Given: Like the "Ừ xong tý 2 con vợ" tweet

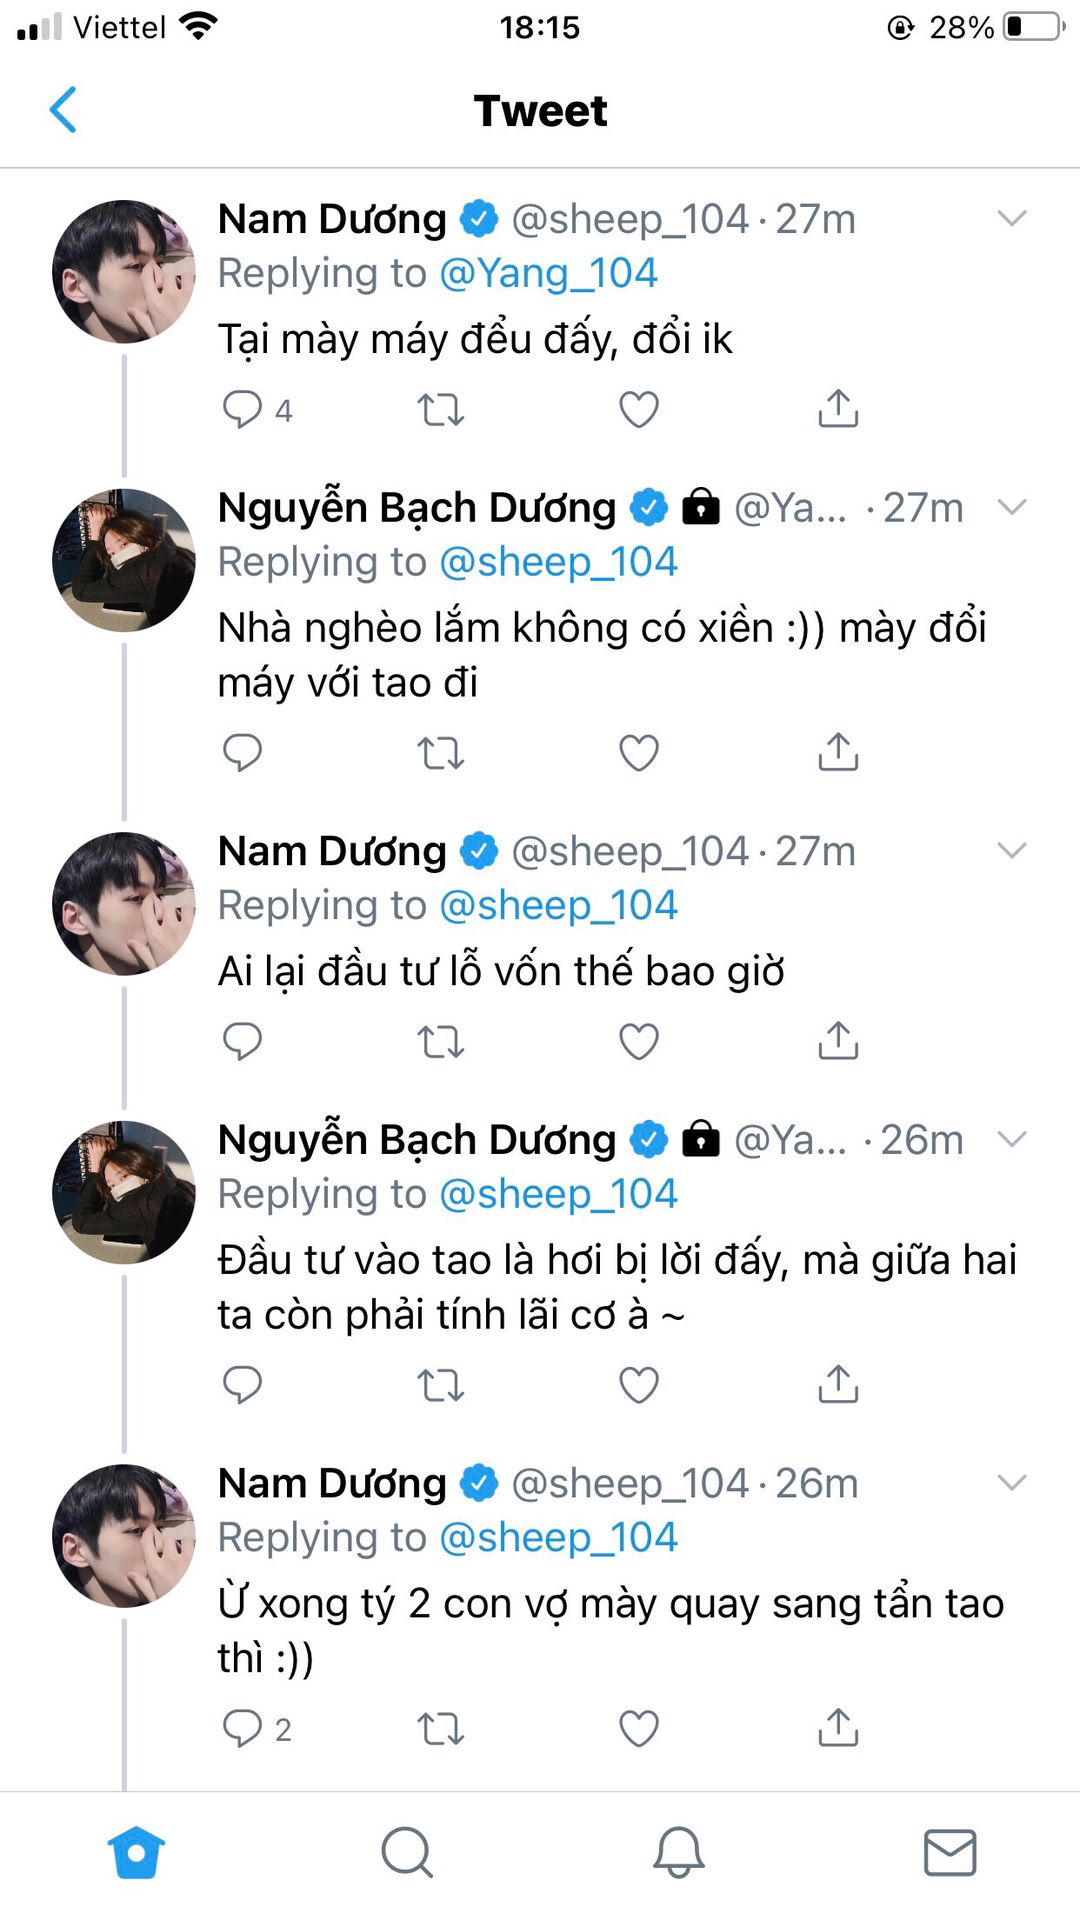Looking at the screenshot, I should coord(639,1728).
